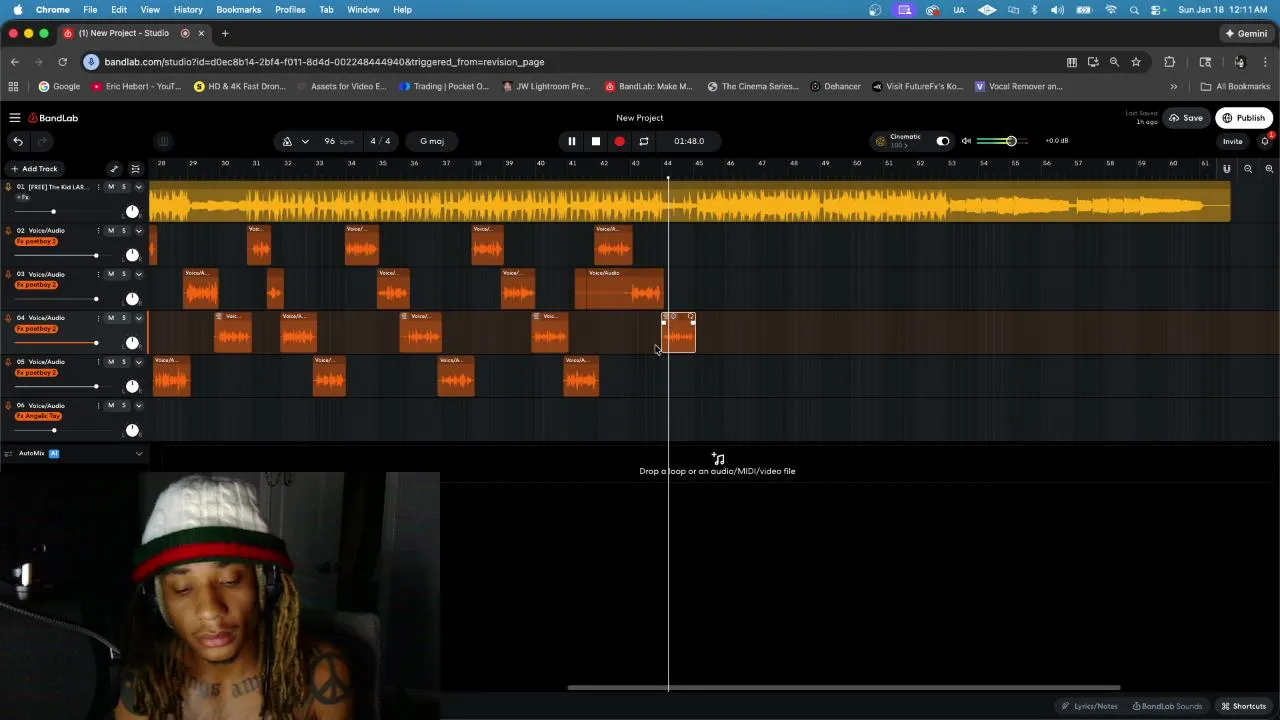Image resolution: width=1280 pixels, height=720 pixels.
Task: Reload the BandLab page
Action: coord(62,62)
